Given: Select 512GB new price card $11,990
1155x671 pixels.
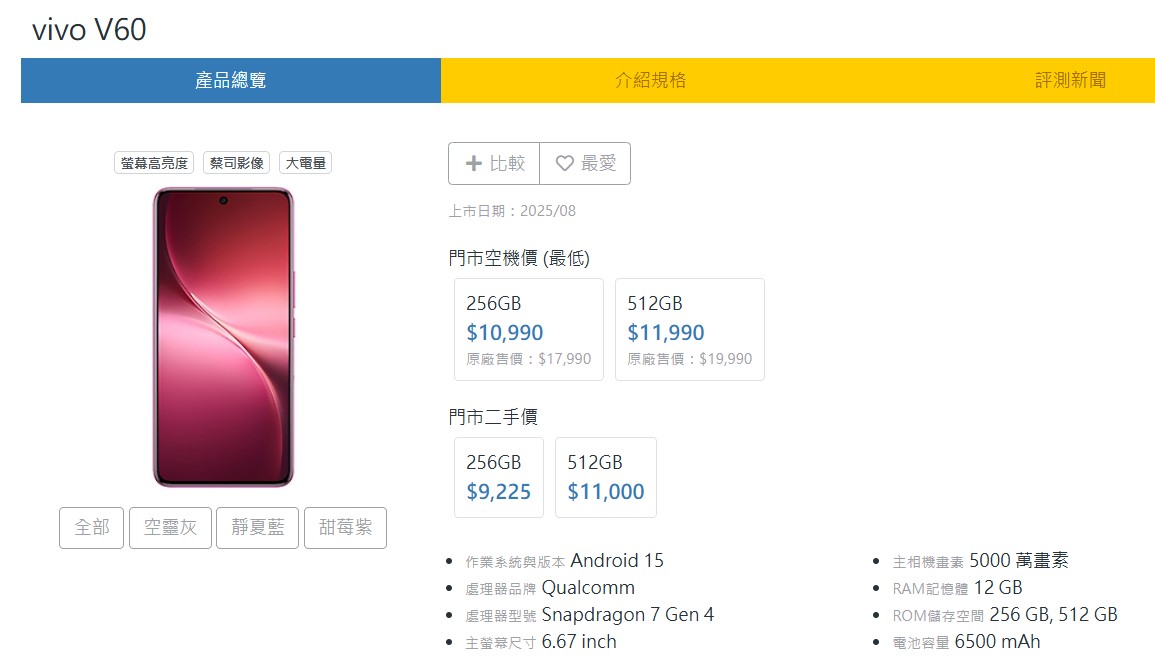Looking at the screenshot, I should 690,329.
